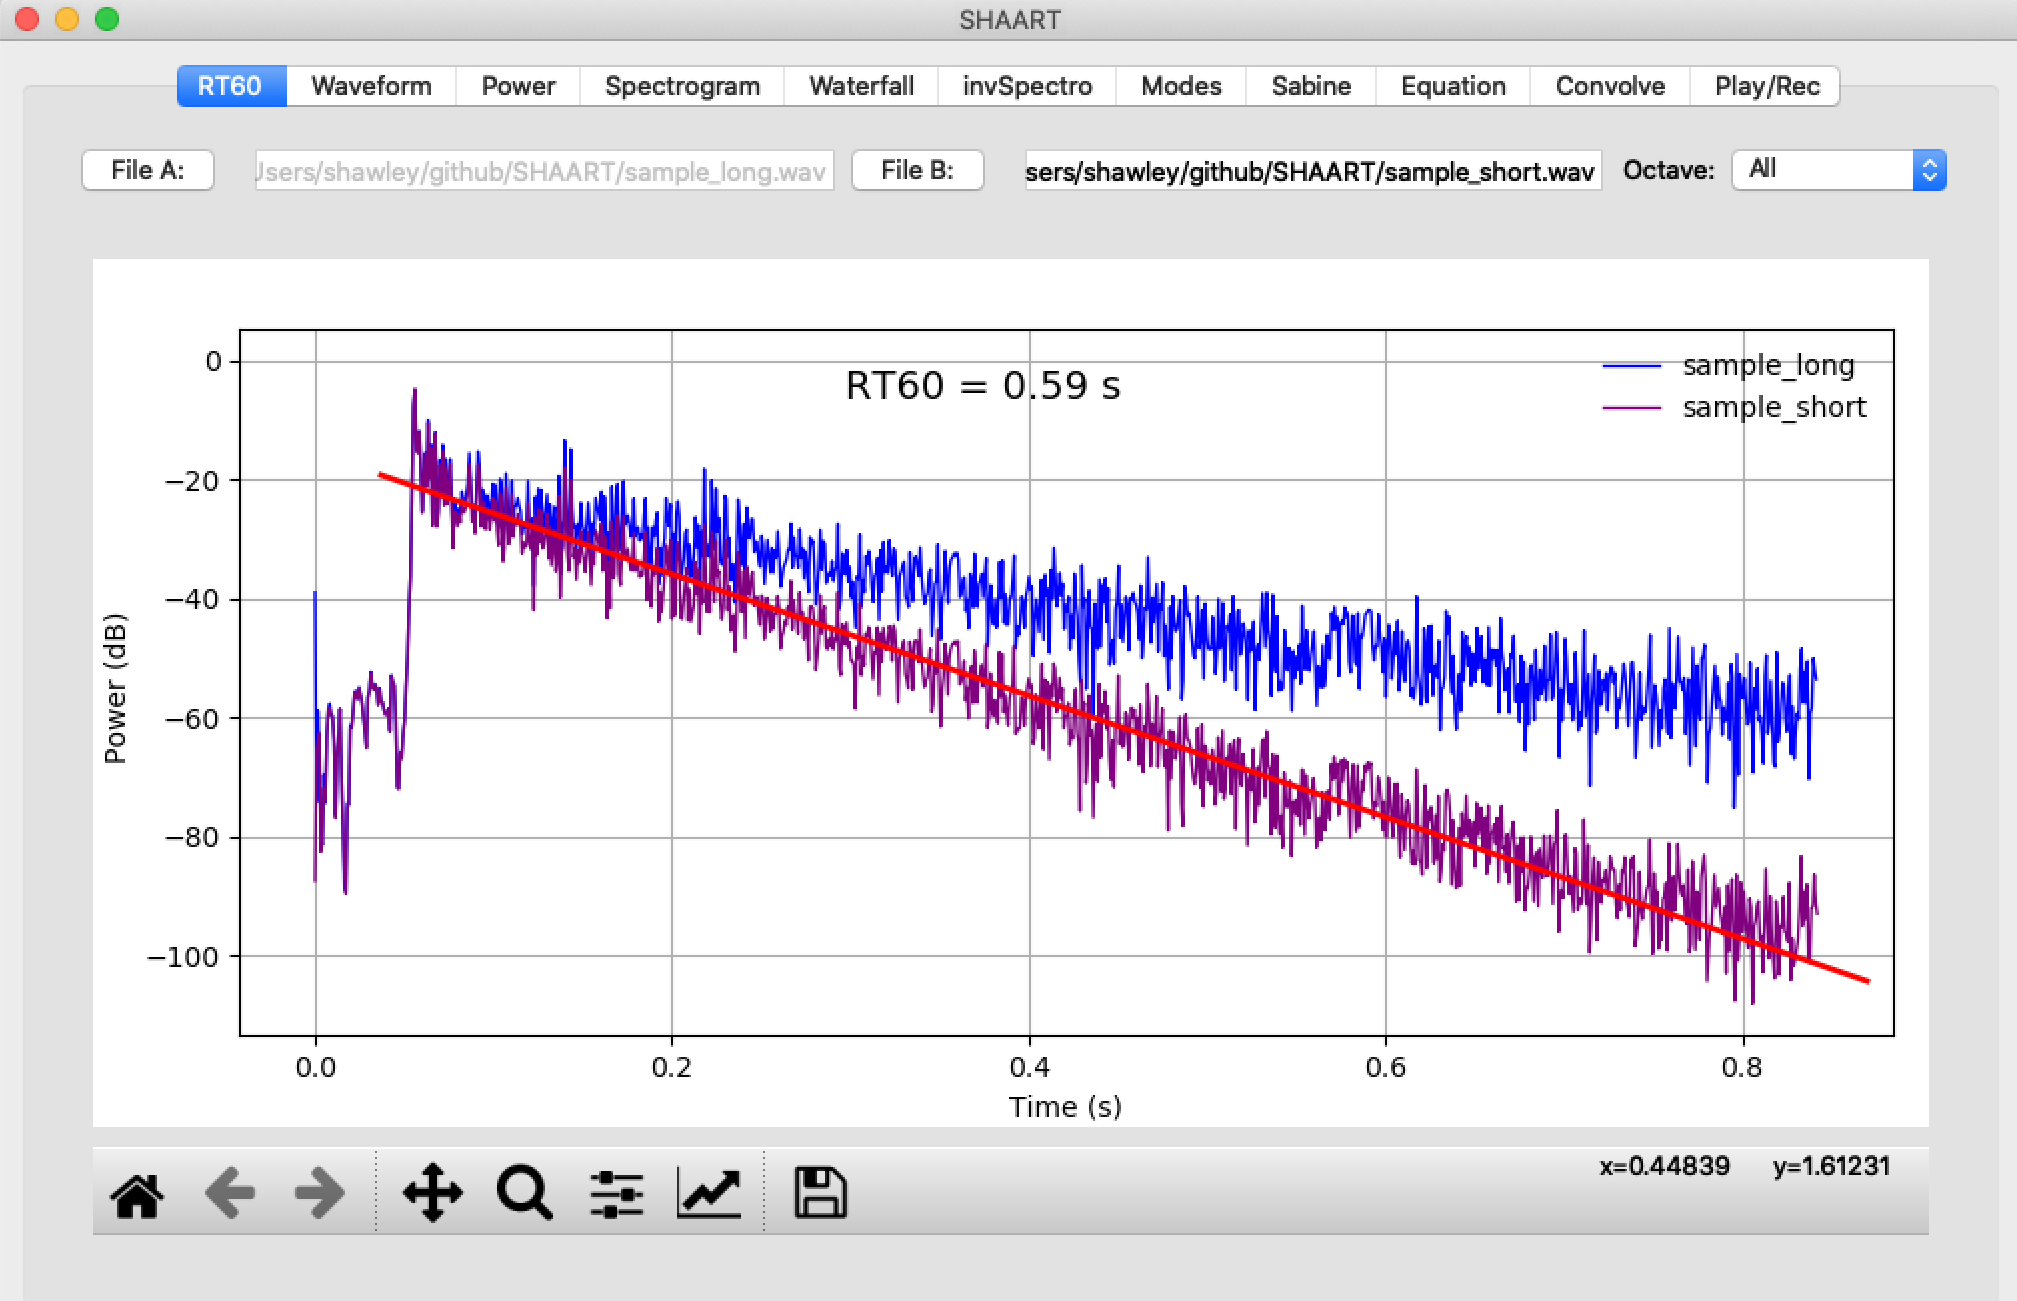This screenshot has width=2017, height=1301.
Task: Click the y=1.61231 cursor readout
Action: (x=1831, y=1166)
